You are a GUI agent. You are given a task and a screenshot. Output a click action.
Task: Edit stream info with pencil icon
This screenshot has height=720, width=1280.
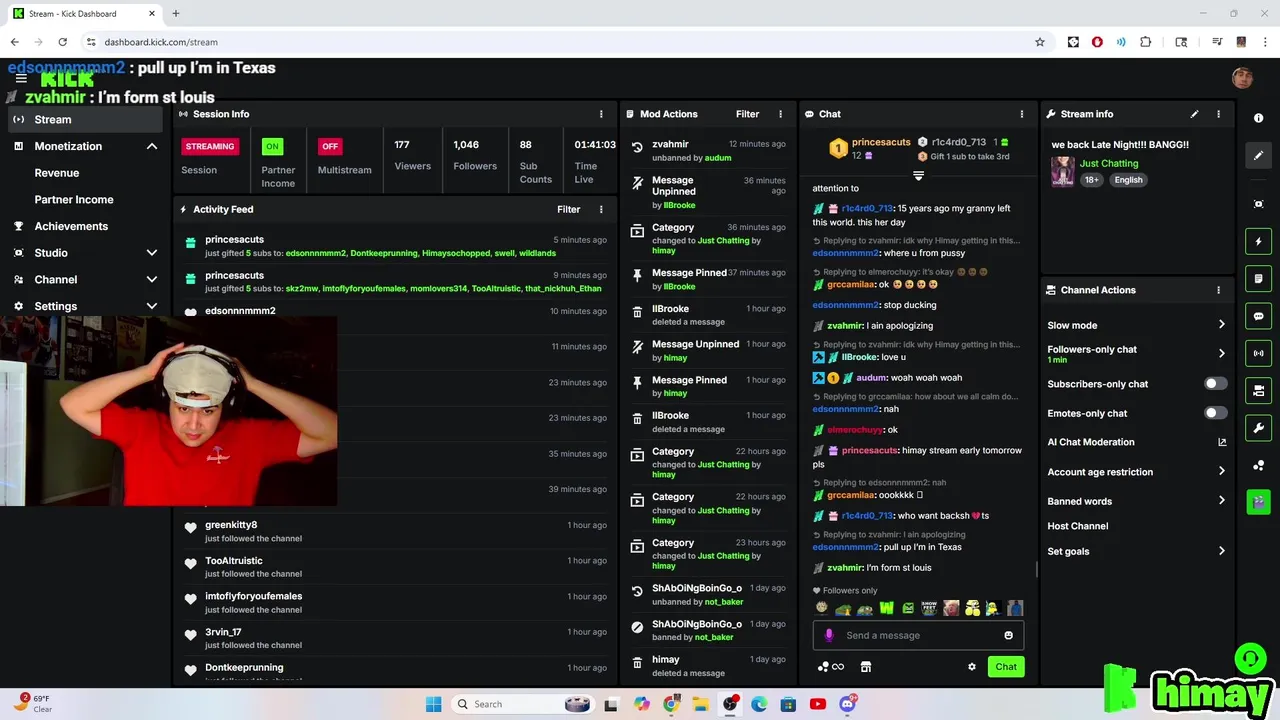pos(1194,114)
